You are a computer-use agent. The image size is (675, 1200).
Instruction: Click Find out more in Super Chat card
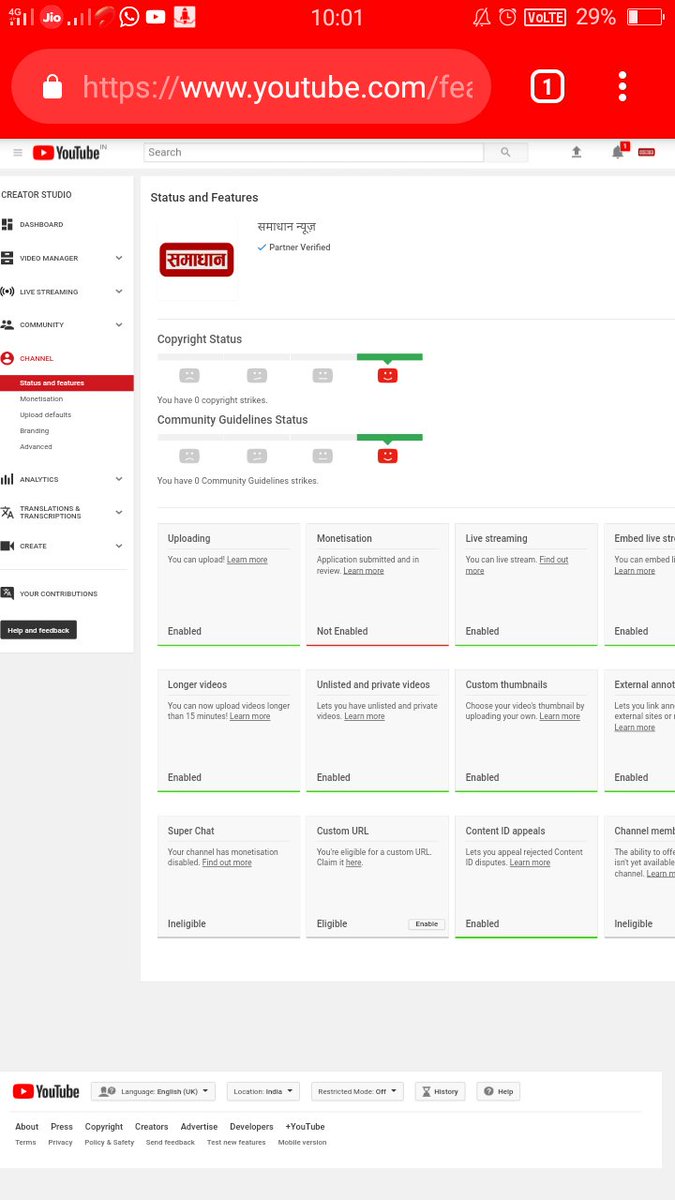coord(227,862)
